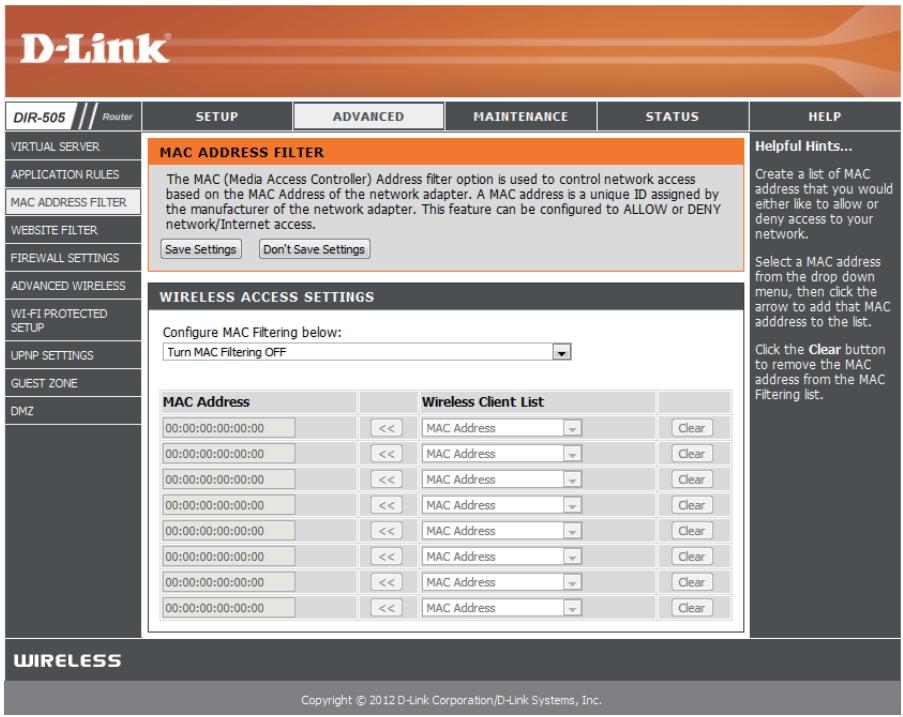Clear the seventh row MAC entry

pos(692,582)
